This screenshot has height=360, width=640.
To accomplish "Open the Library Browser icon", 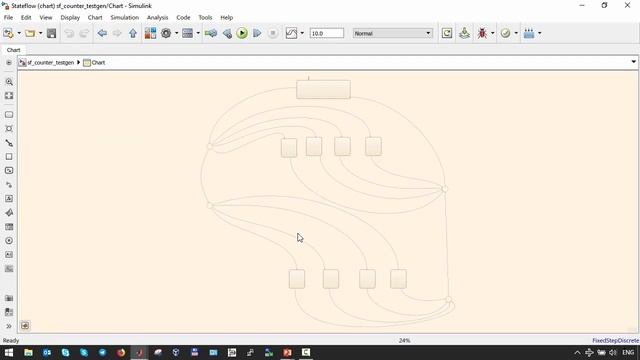I will click(150, 33).
